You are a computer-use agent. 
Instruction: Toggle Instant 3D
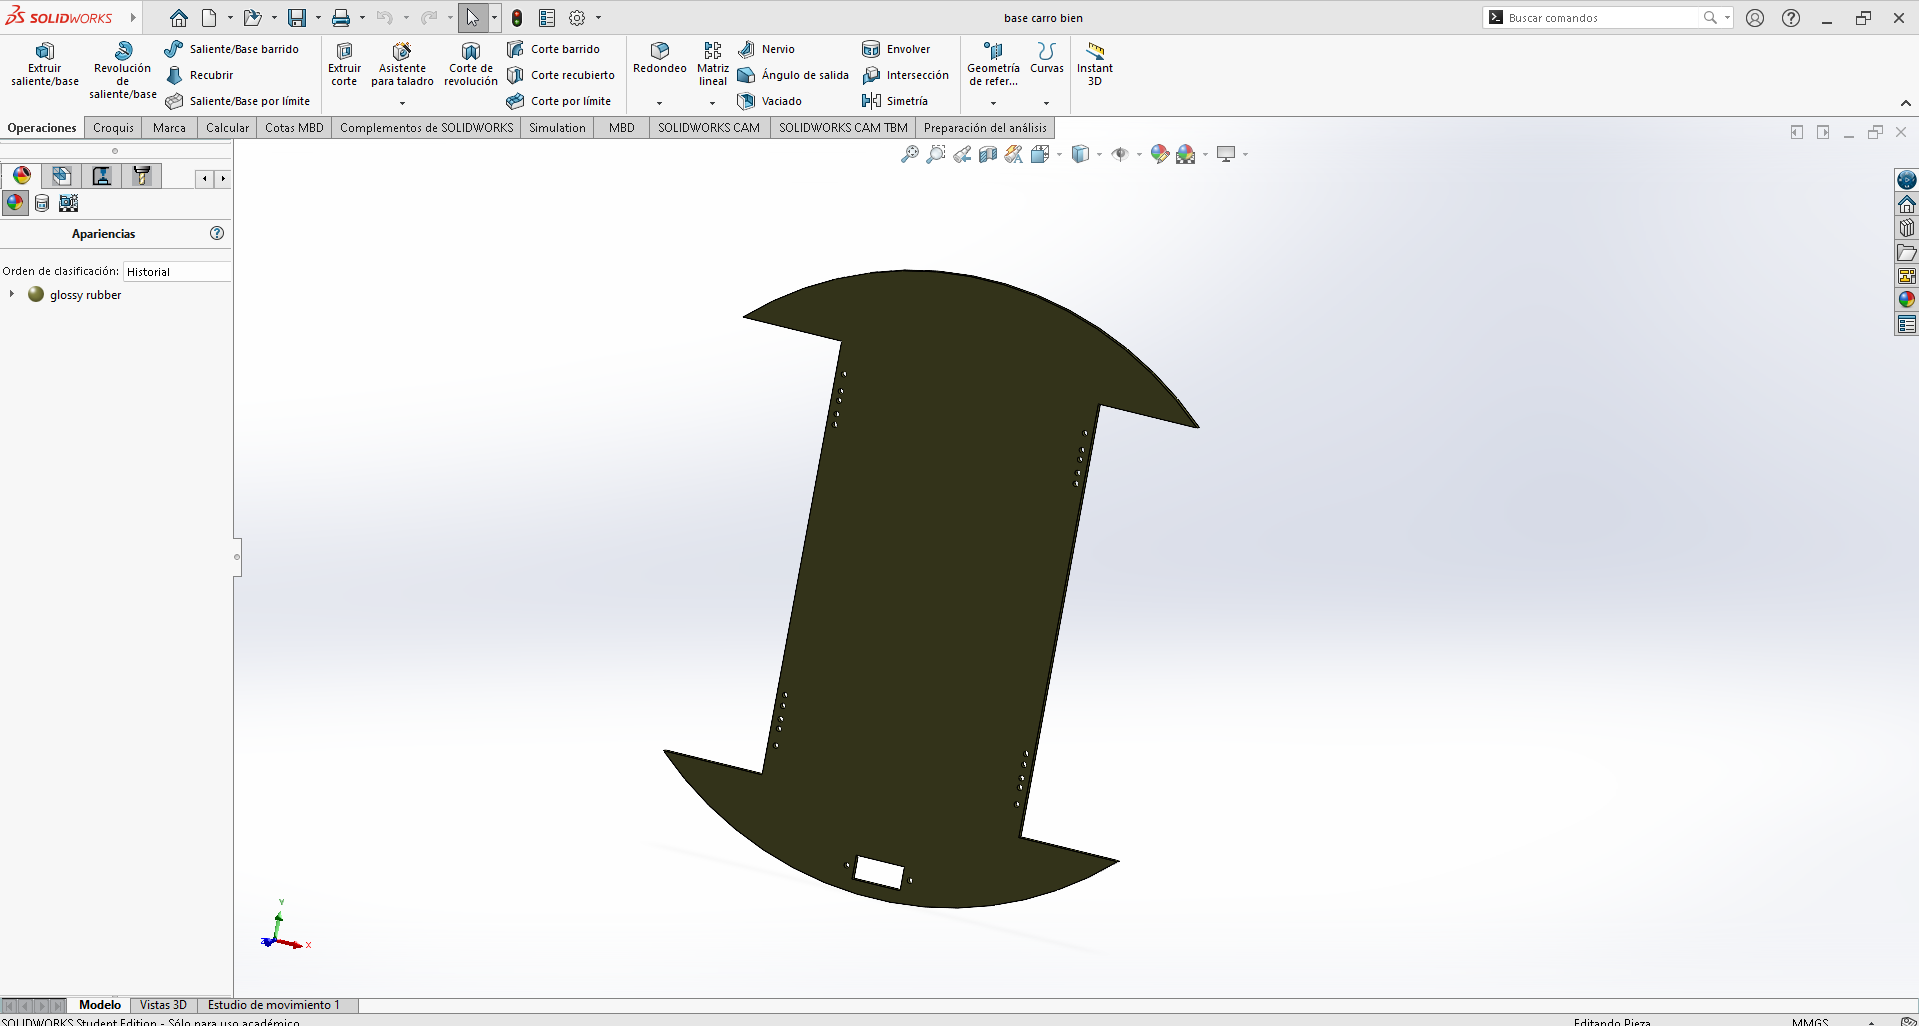pyautogui.click(x=1095, y=65)
